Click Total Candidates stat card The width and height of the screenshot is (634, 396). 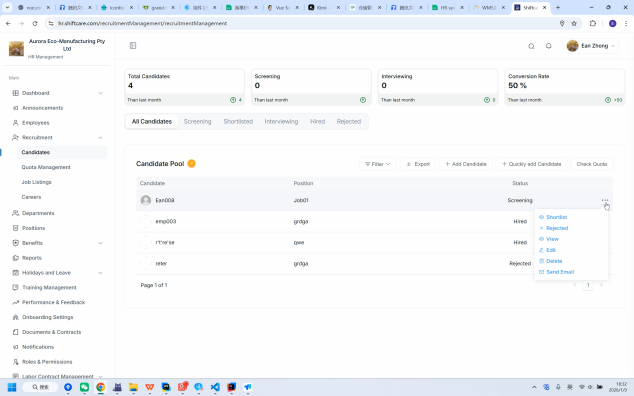[x=184, y=87]
